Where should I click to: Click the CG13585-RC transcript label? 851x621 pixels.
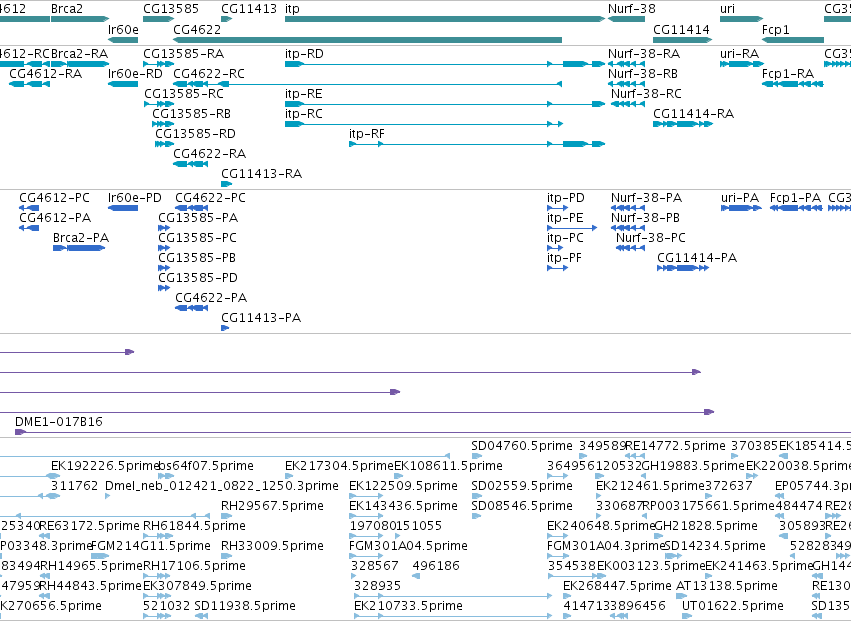point(184,94)
